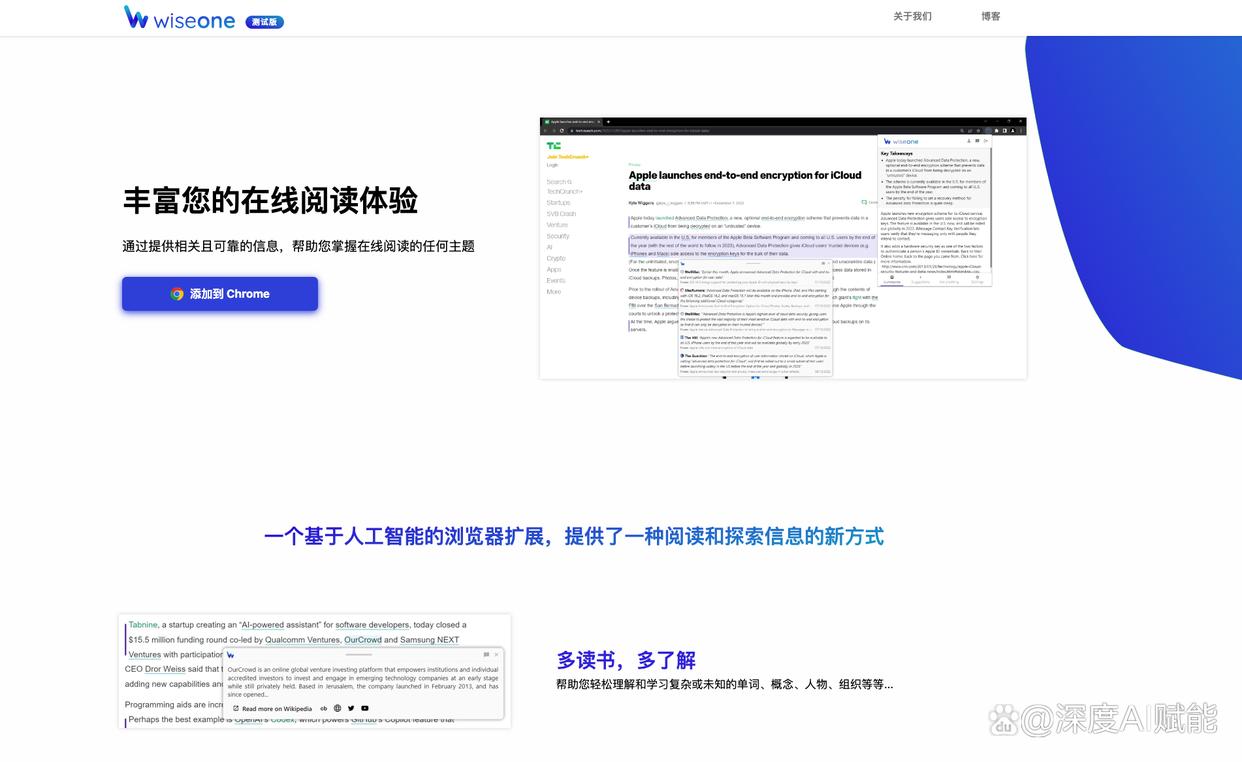The height and width of the screenshot is (762, 1242).
Task: Click Events in the demo sidebar
Action: (x=556, y=281)
